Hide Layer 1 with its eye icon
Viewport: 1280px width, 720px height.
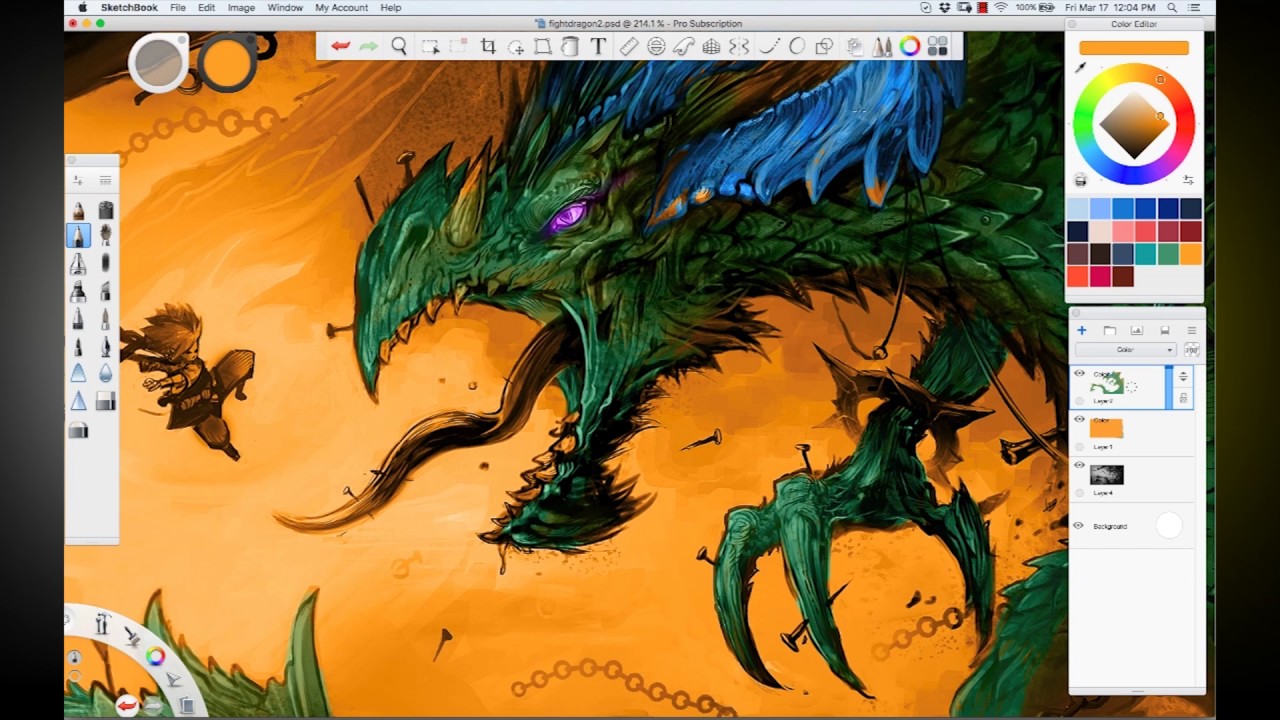point(1078,420)
